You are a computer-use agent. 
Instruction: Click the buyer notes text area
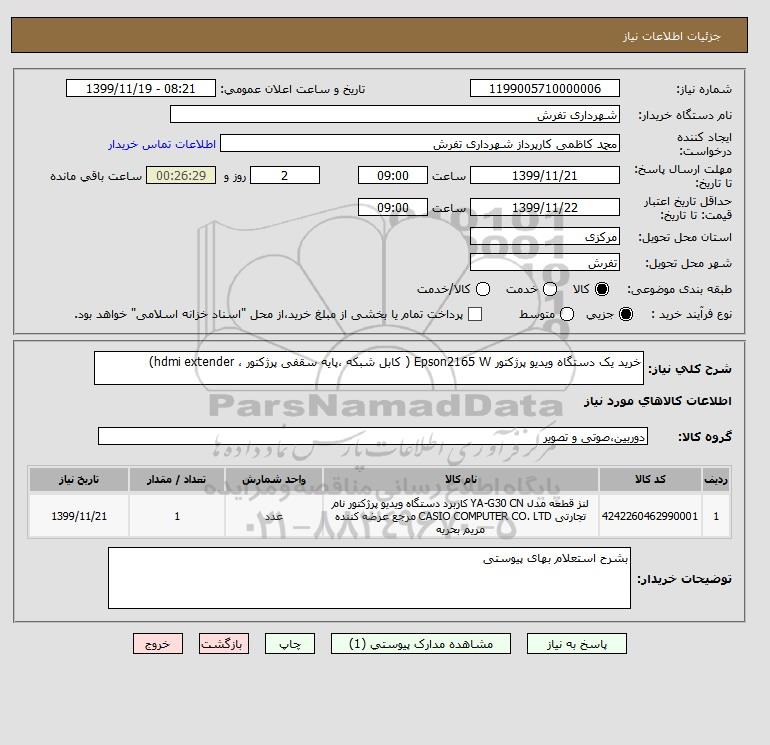tap(369, 578)
